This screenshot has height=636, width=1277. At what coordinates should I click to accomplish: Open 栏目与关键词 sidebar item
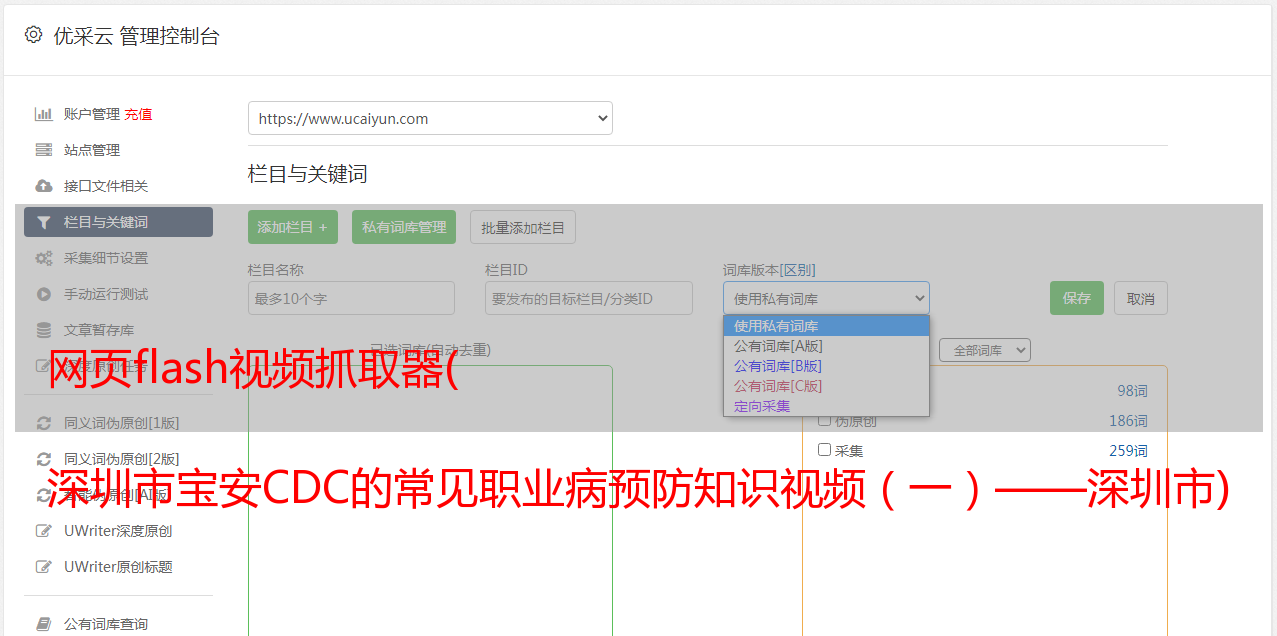click(118, 222)
